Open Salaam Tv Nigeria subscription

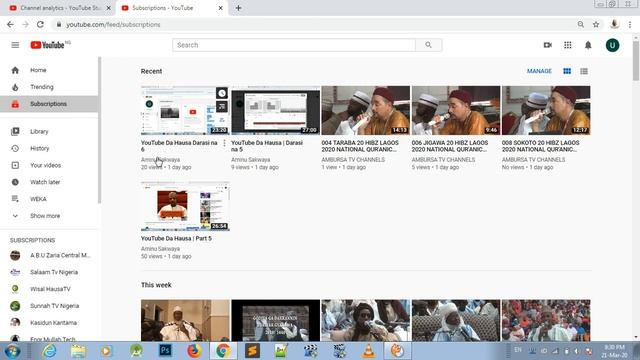[x=49, y=272]
